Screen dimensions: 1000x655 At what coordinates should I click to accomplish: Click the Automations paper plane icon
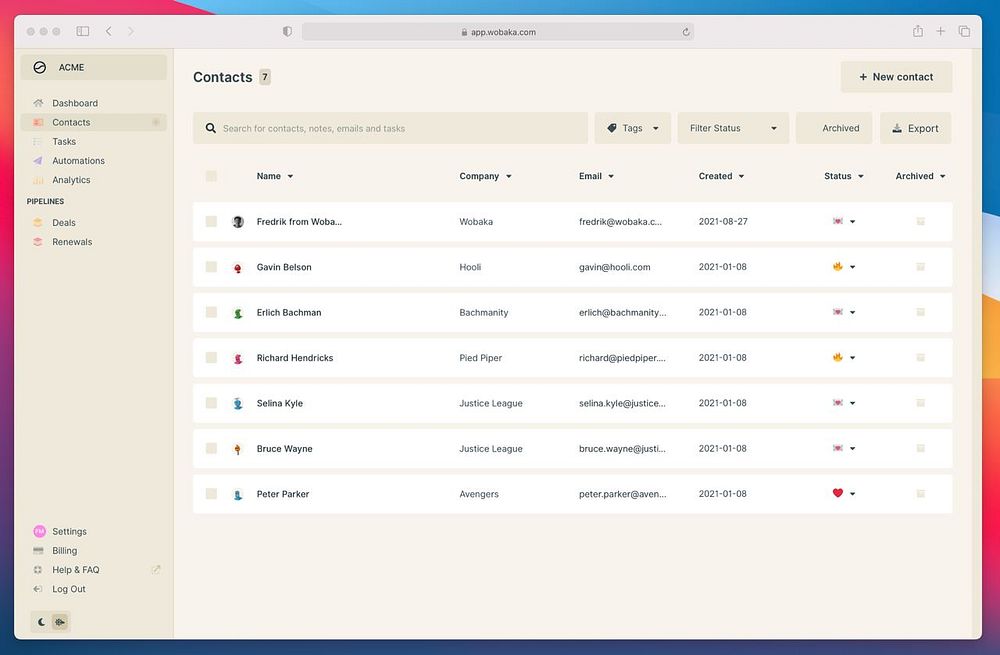(x=38, y=161)
